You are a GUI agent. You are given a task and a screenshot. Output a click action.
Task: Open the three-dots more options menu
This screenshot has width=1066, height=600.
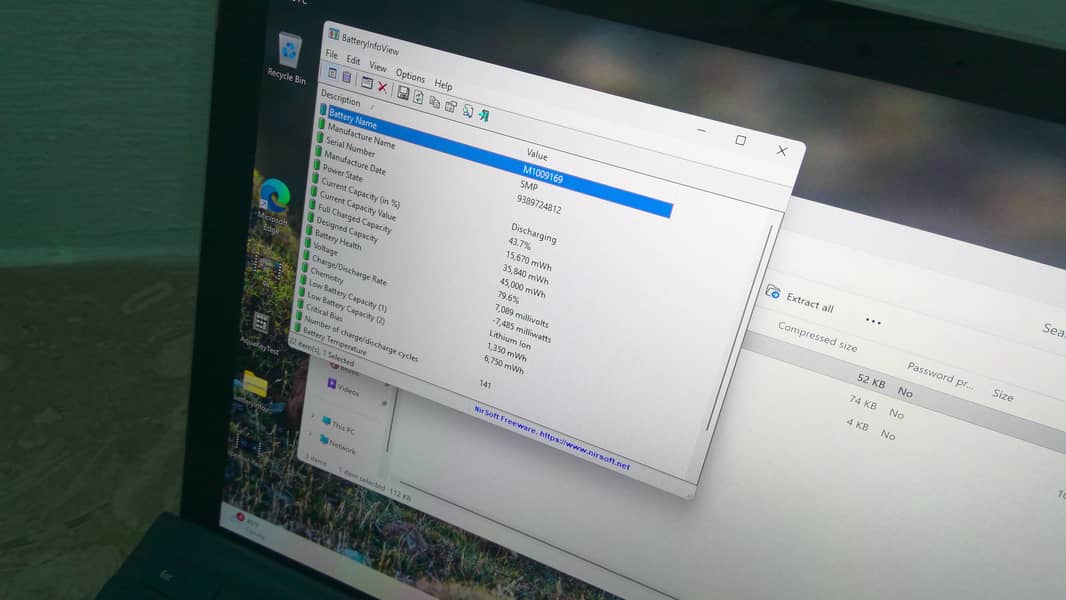872,321
